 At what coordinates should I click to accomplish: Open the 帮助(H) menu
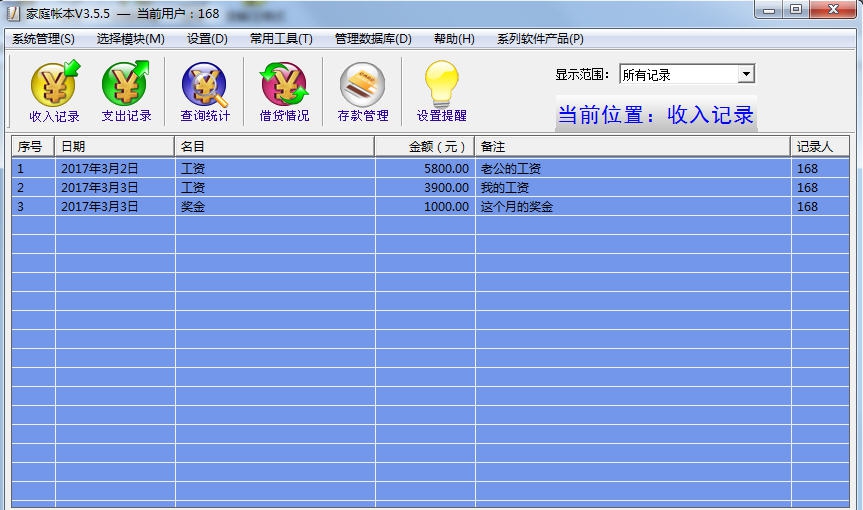[454, 39]
